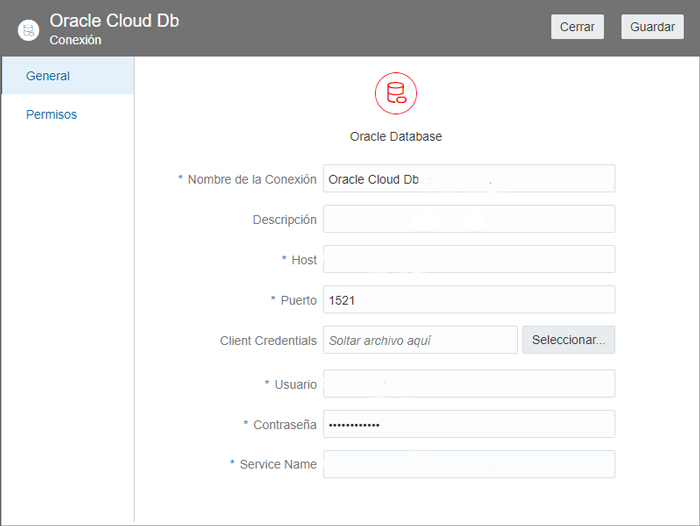Screen dimensions: 700x526
Task: Click the Contraseña label
Action: tap(285, 425)
